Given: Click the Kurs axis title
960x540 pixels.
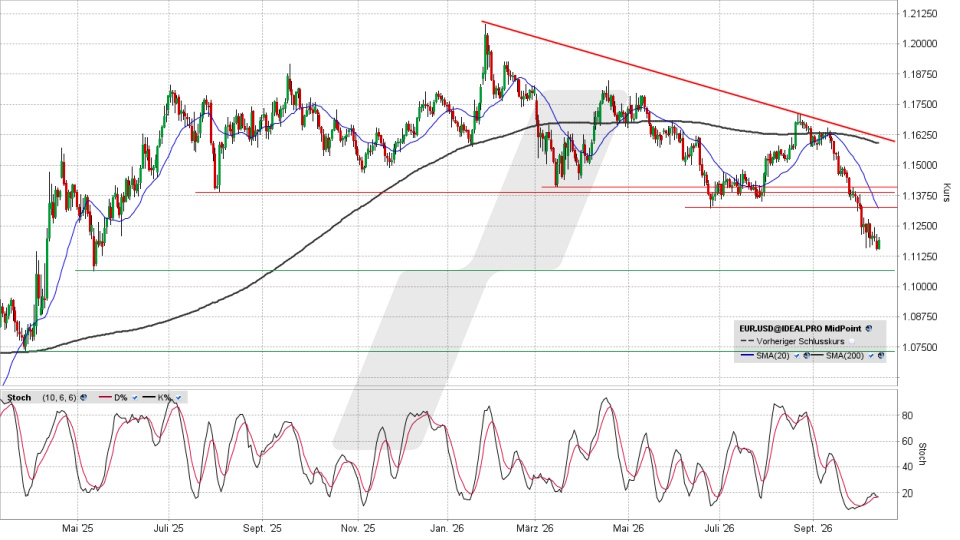Looking at the screenshot, I should pos(946,193).
